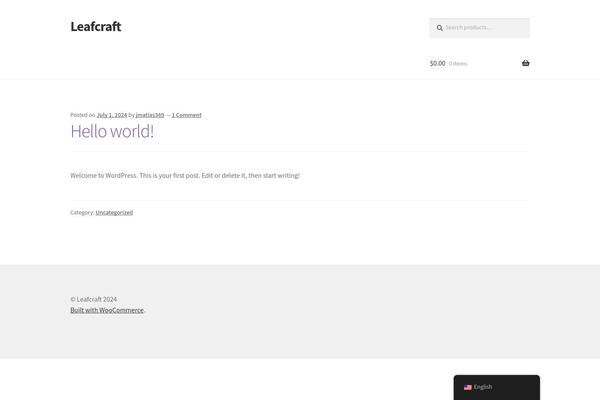Open the cart total $0.00 link
The width and height of the screenshot is (600, 400).
coord(438,63)
